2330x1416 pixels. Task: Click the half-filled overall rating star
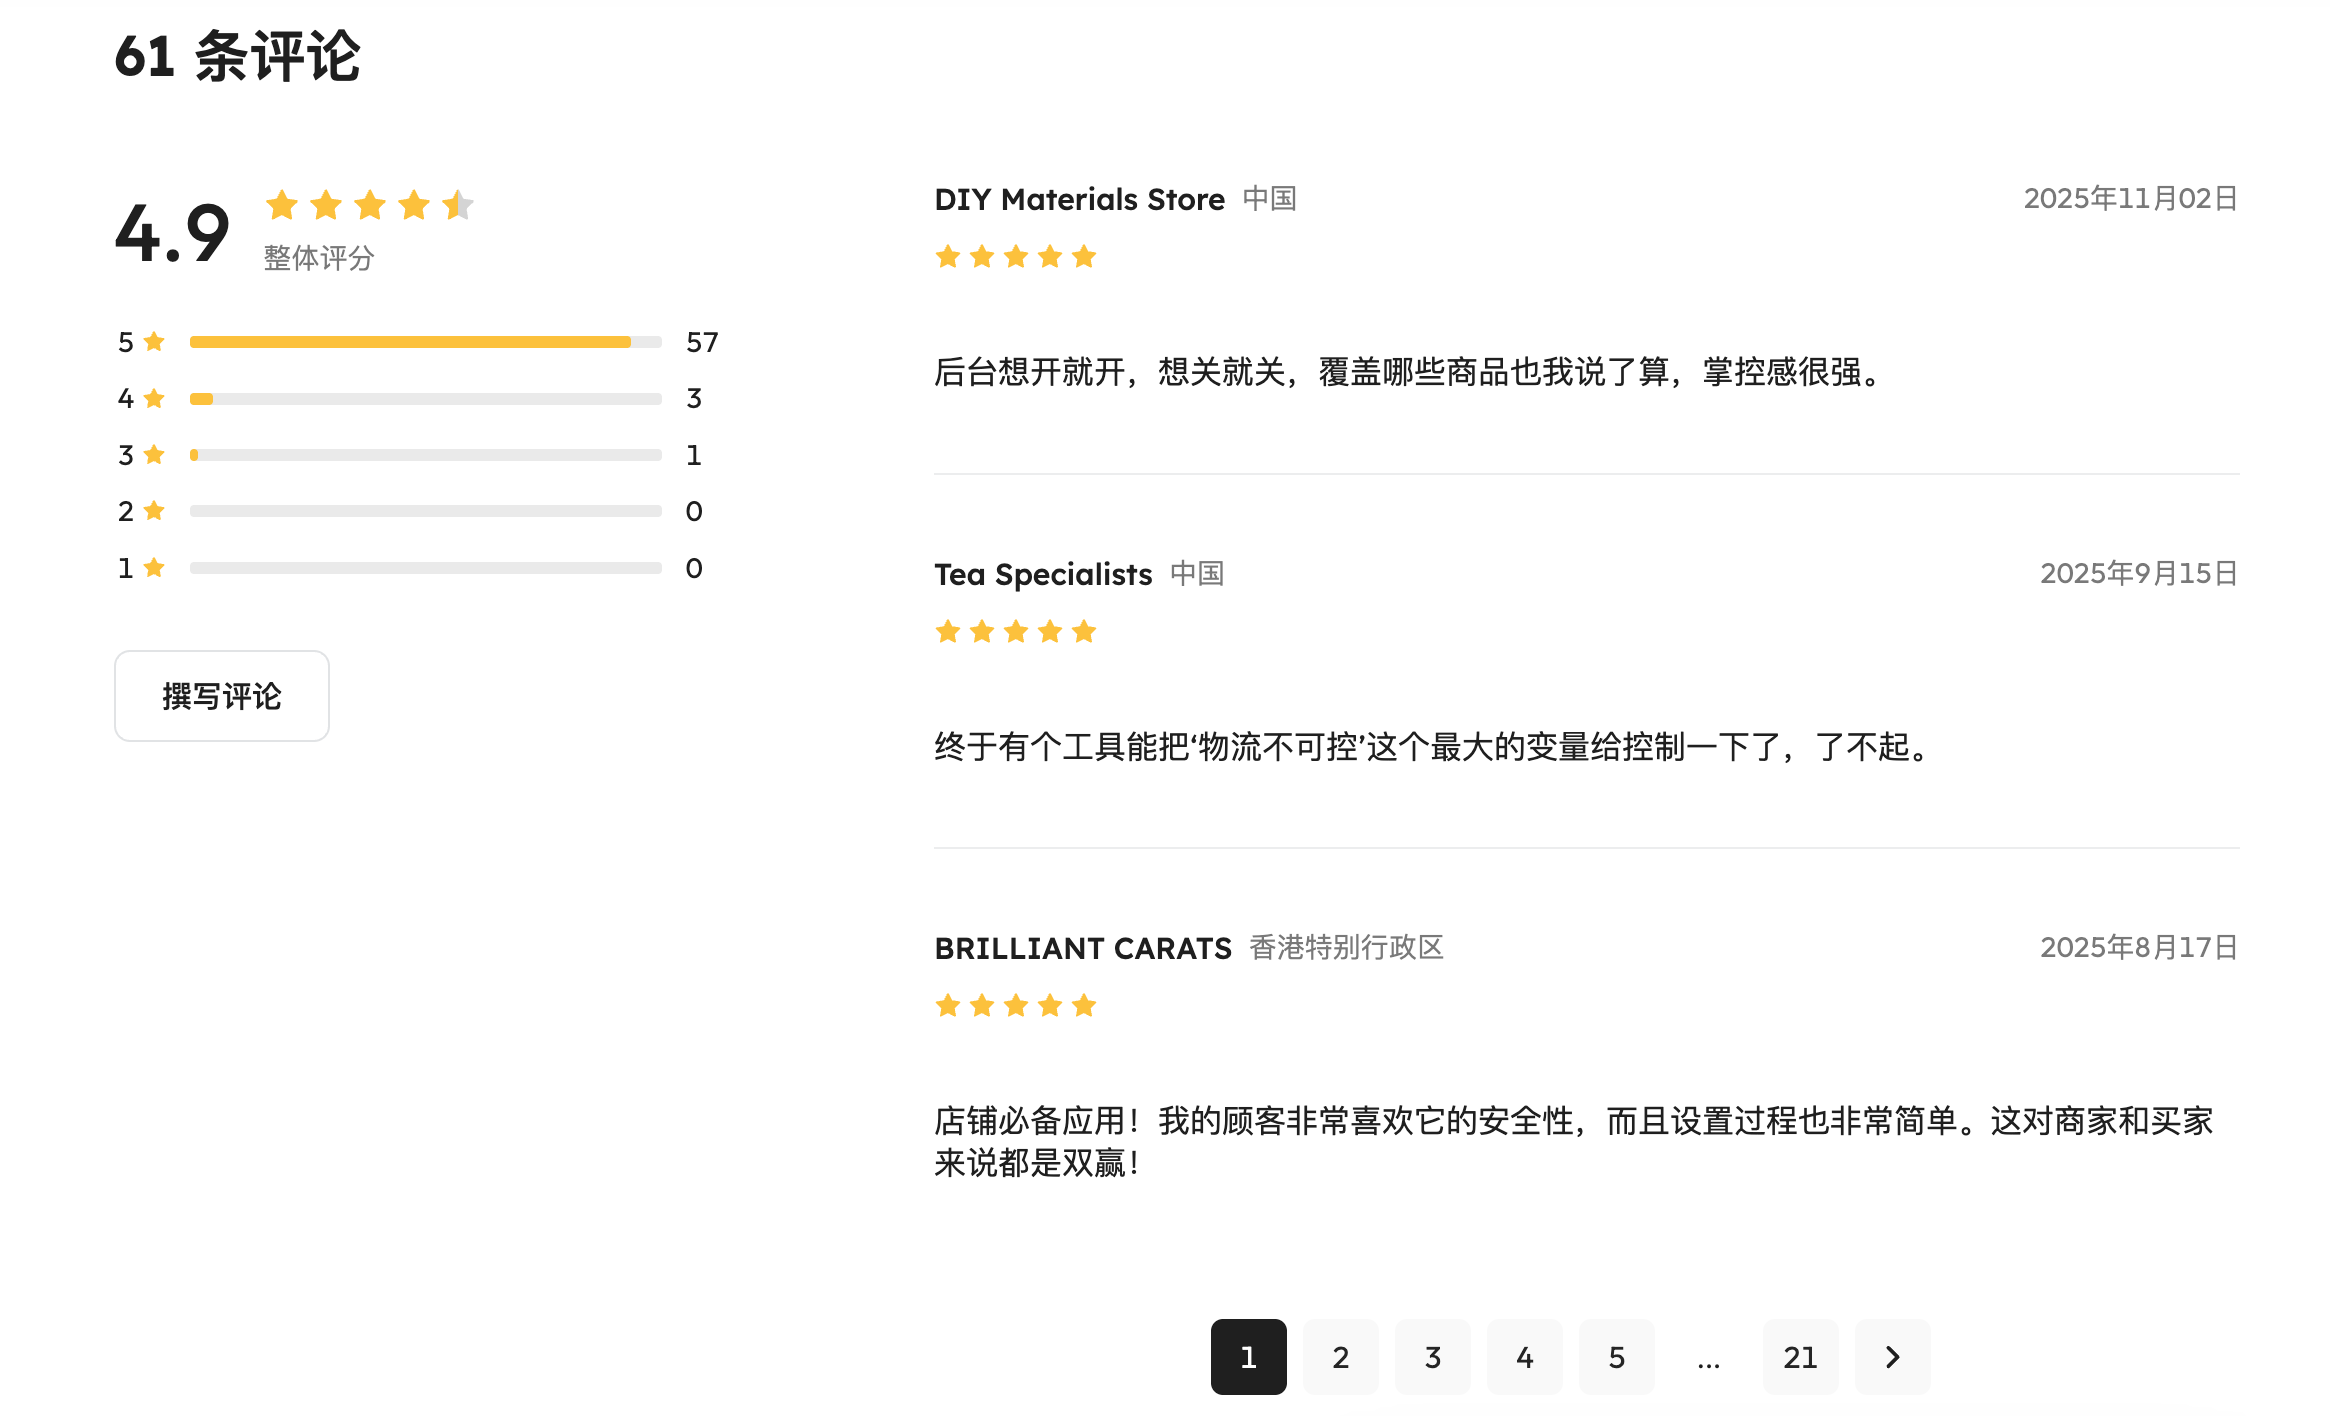(458, 205)
